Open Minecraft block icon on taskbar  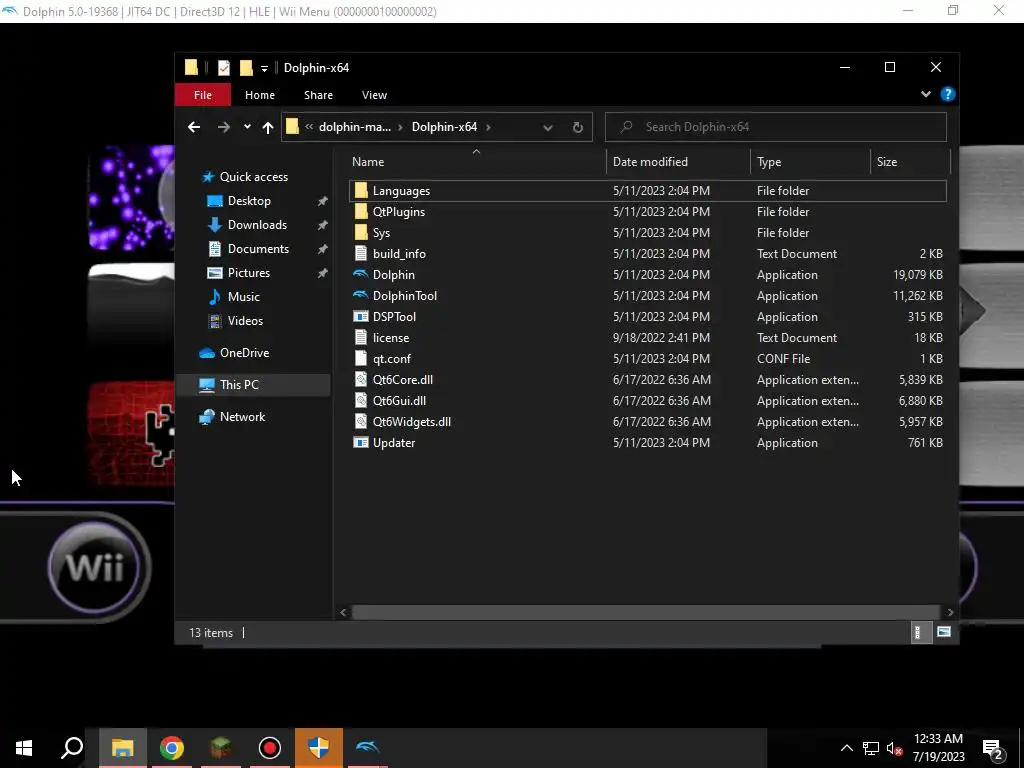(x=221, y=748)
